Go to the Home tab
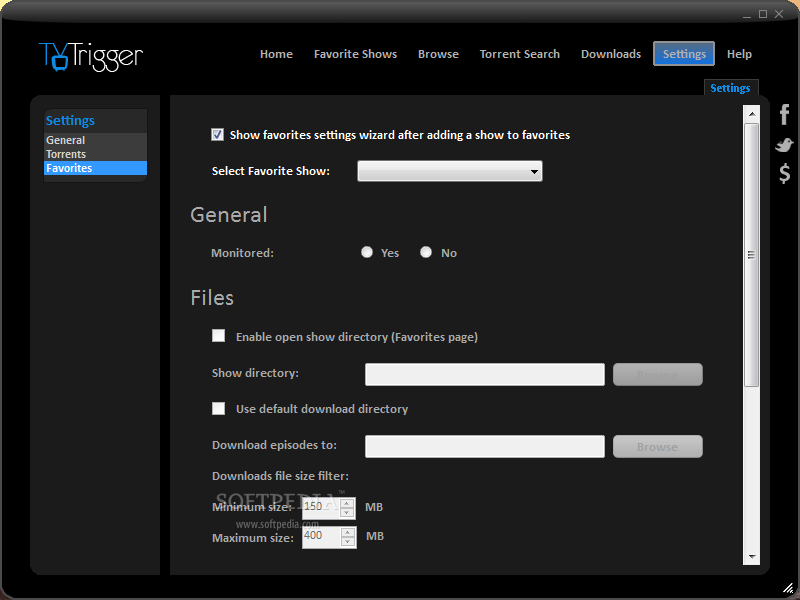This screenshot has width=800, height=600. (276, 54)
